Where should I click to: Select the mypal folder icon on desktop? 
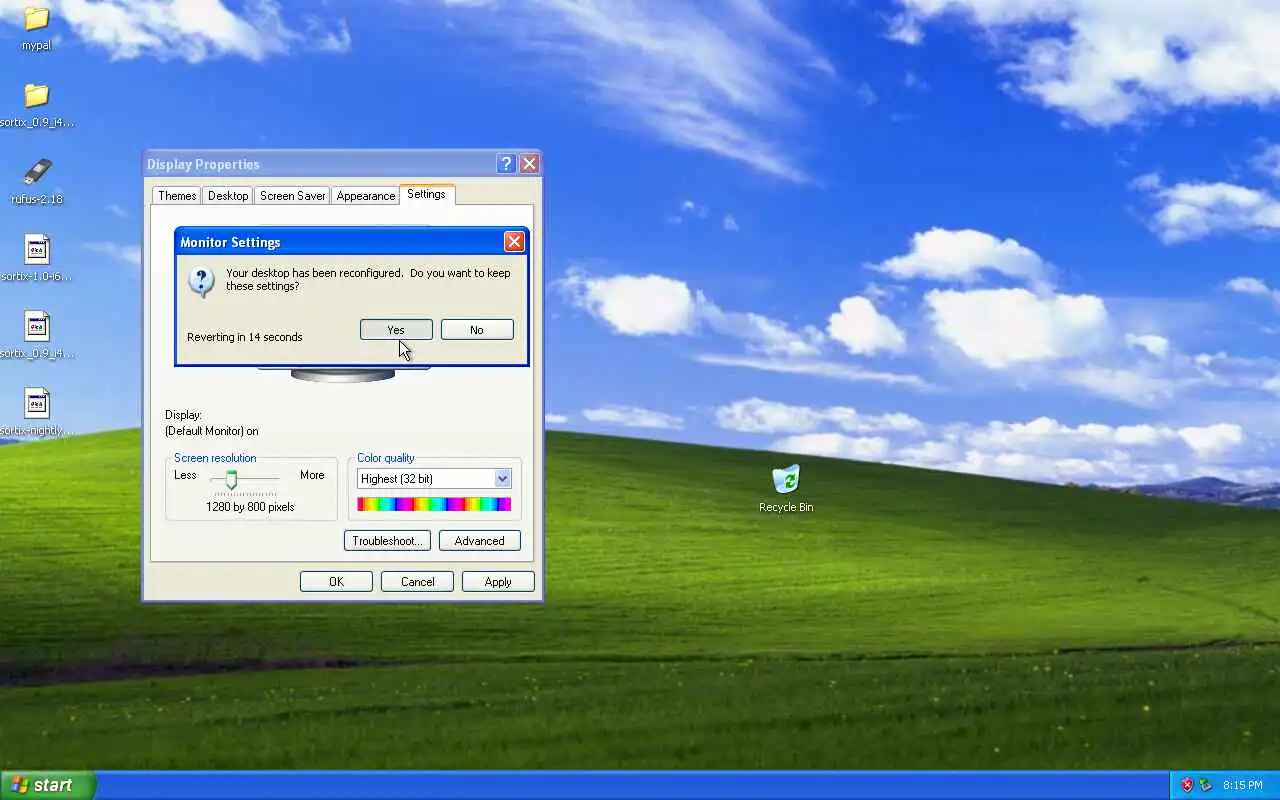coord(36,19)
